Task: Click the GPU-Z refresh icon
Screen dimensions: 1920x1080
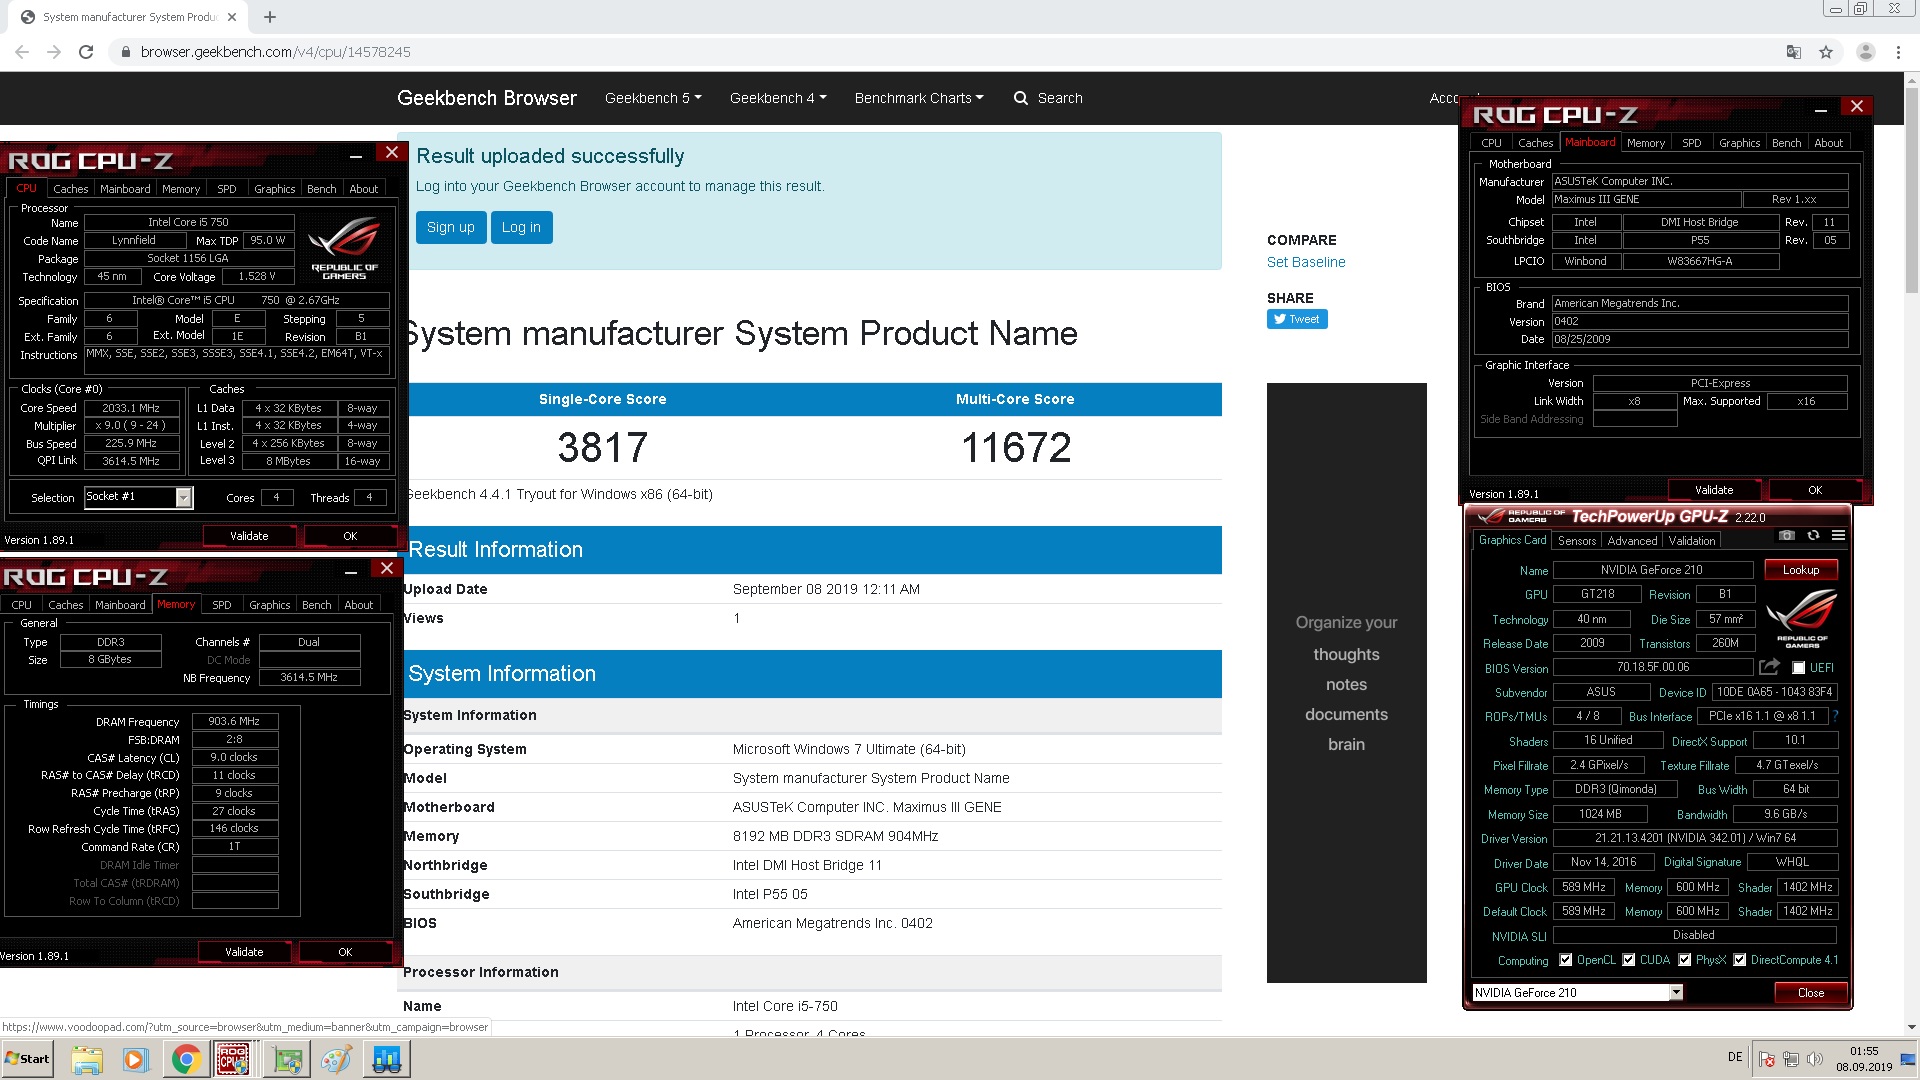Action: [x=1813, y=536]
